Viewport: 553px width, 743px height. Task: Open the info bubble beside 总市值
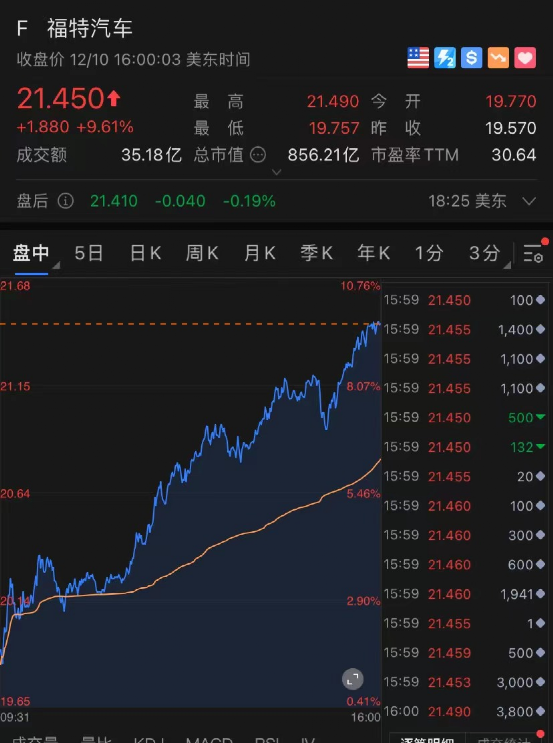click(x=258, y=155)
